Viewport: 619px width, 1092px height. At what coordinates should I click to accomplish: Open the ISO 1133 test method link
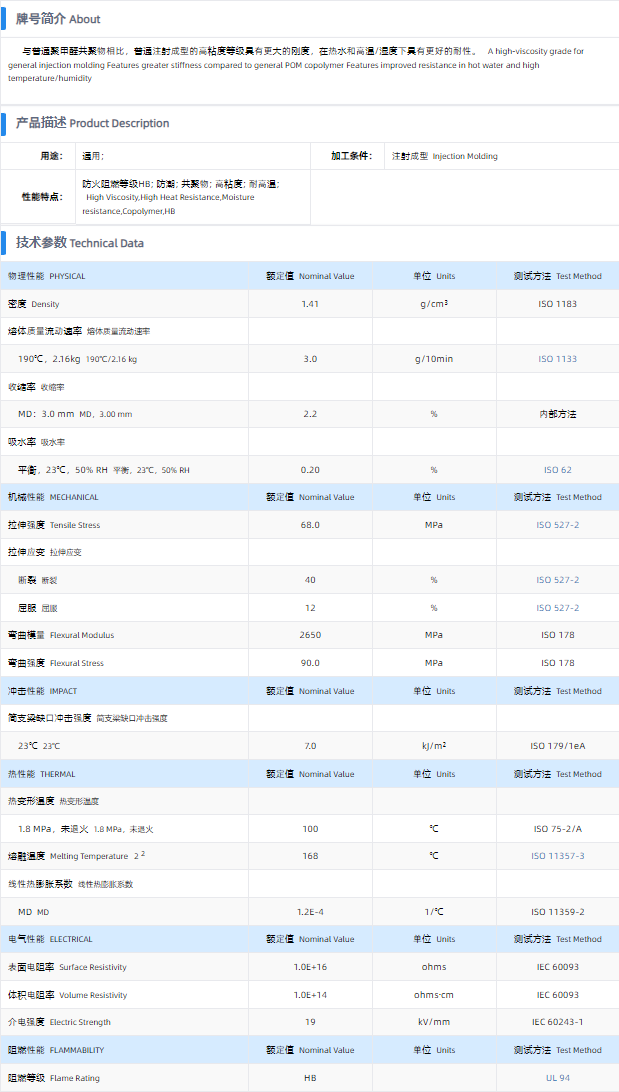(x=557, y=359)
